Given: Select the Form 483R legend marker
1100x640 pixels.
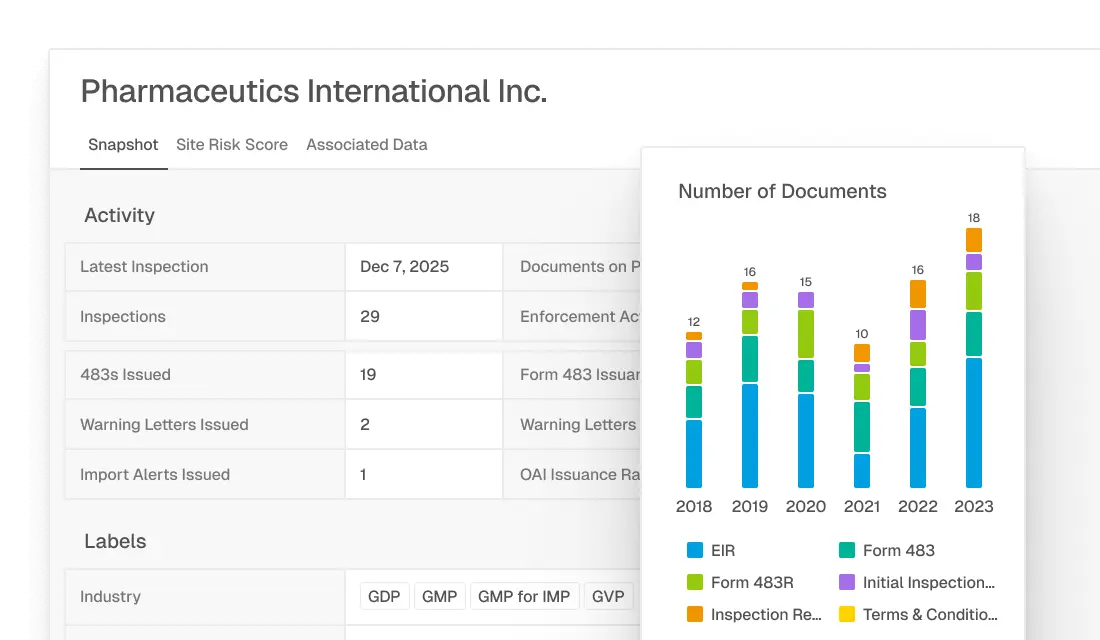Looking at the screenshot, I should [x=694, y=582].
